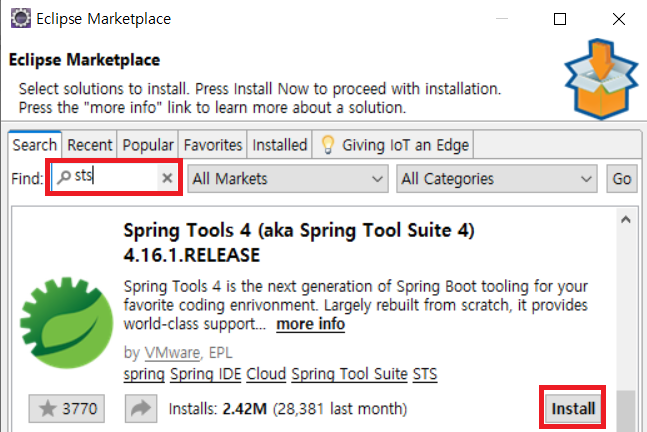The image size is (647, 432).
Task: Click the spring tag link
Action: pyautogui.click(x=144, y=374)
